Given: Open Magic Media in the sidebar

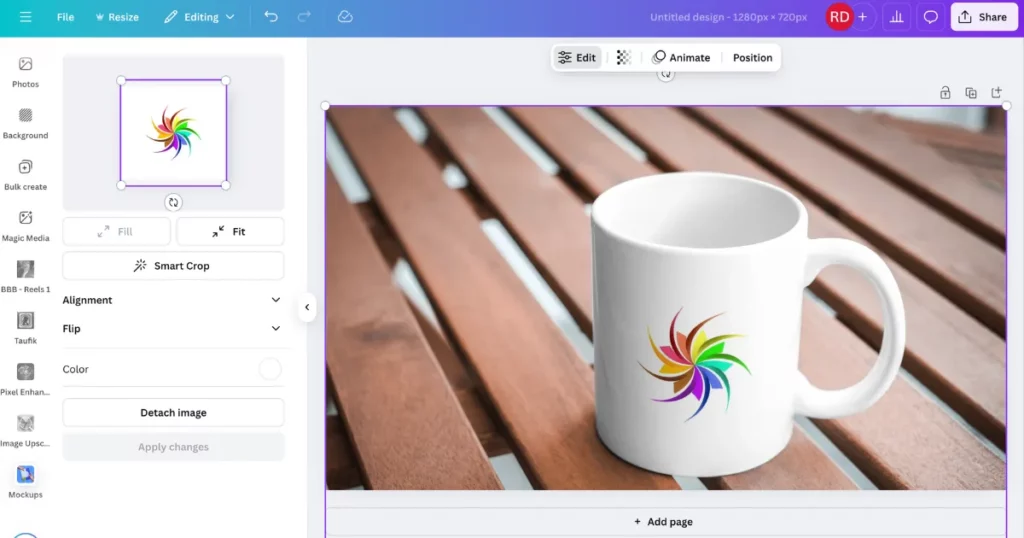Looking at the screenshot, I should pyautogui.click(x=25, y=225).
